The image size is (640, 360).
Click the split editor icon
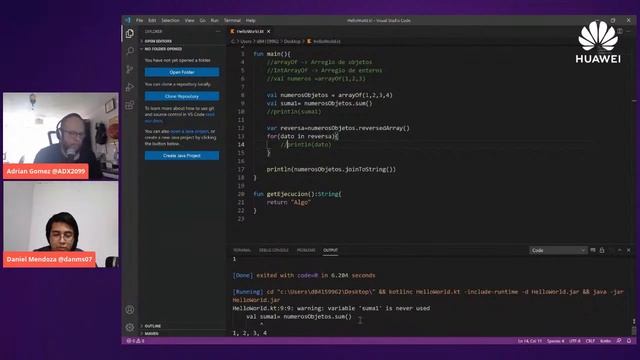click(620, 31)
